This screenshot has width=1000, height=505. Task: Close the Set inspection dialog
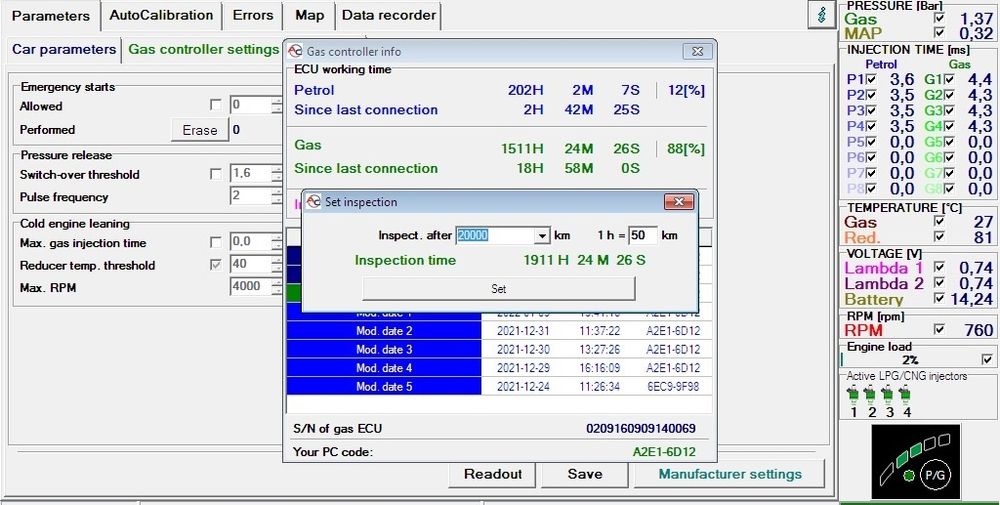(679, 202)
